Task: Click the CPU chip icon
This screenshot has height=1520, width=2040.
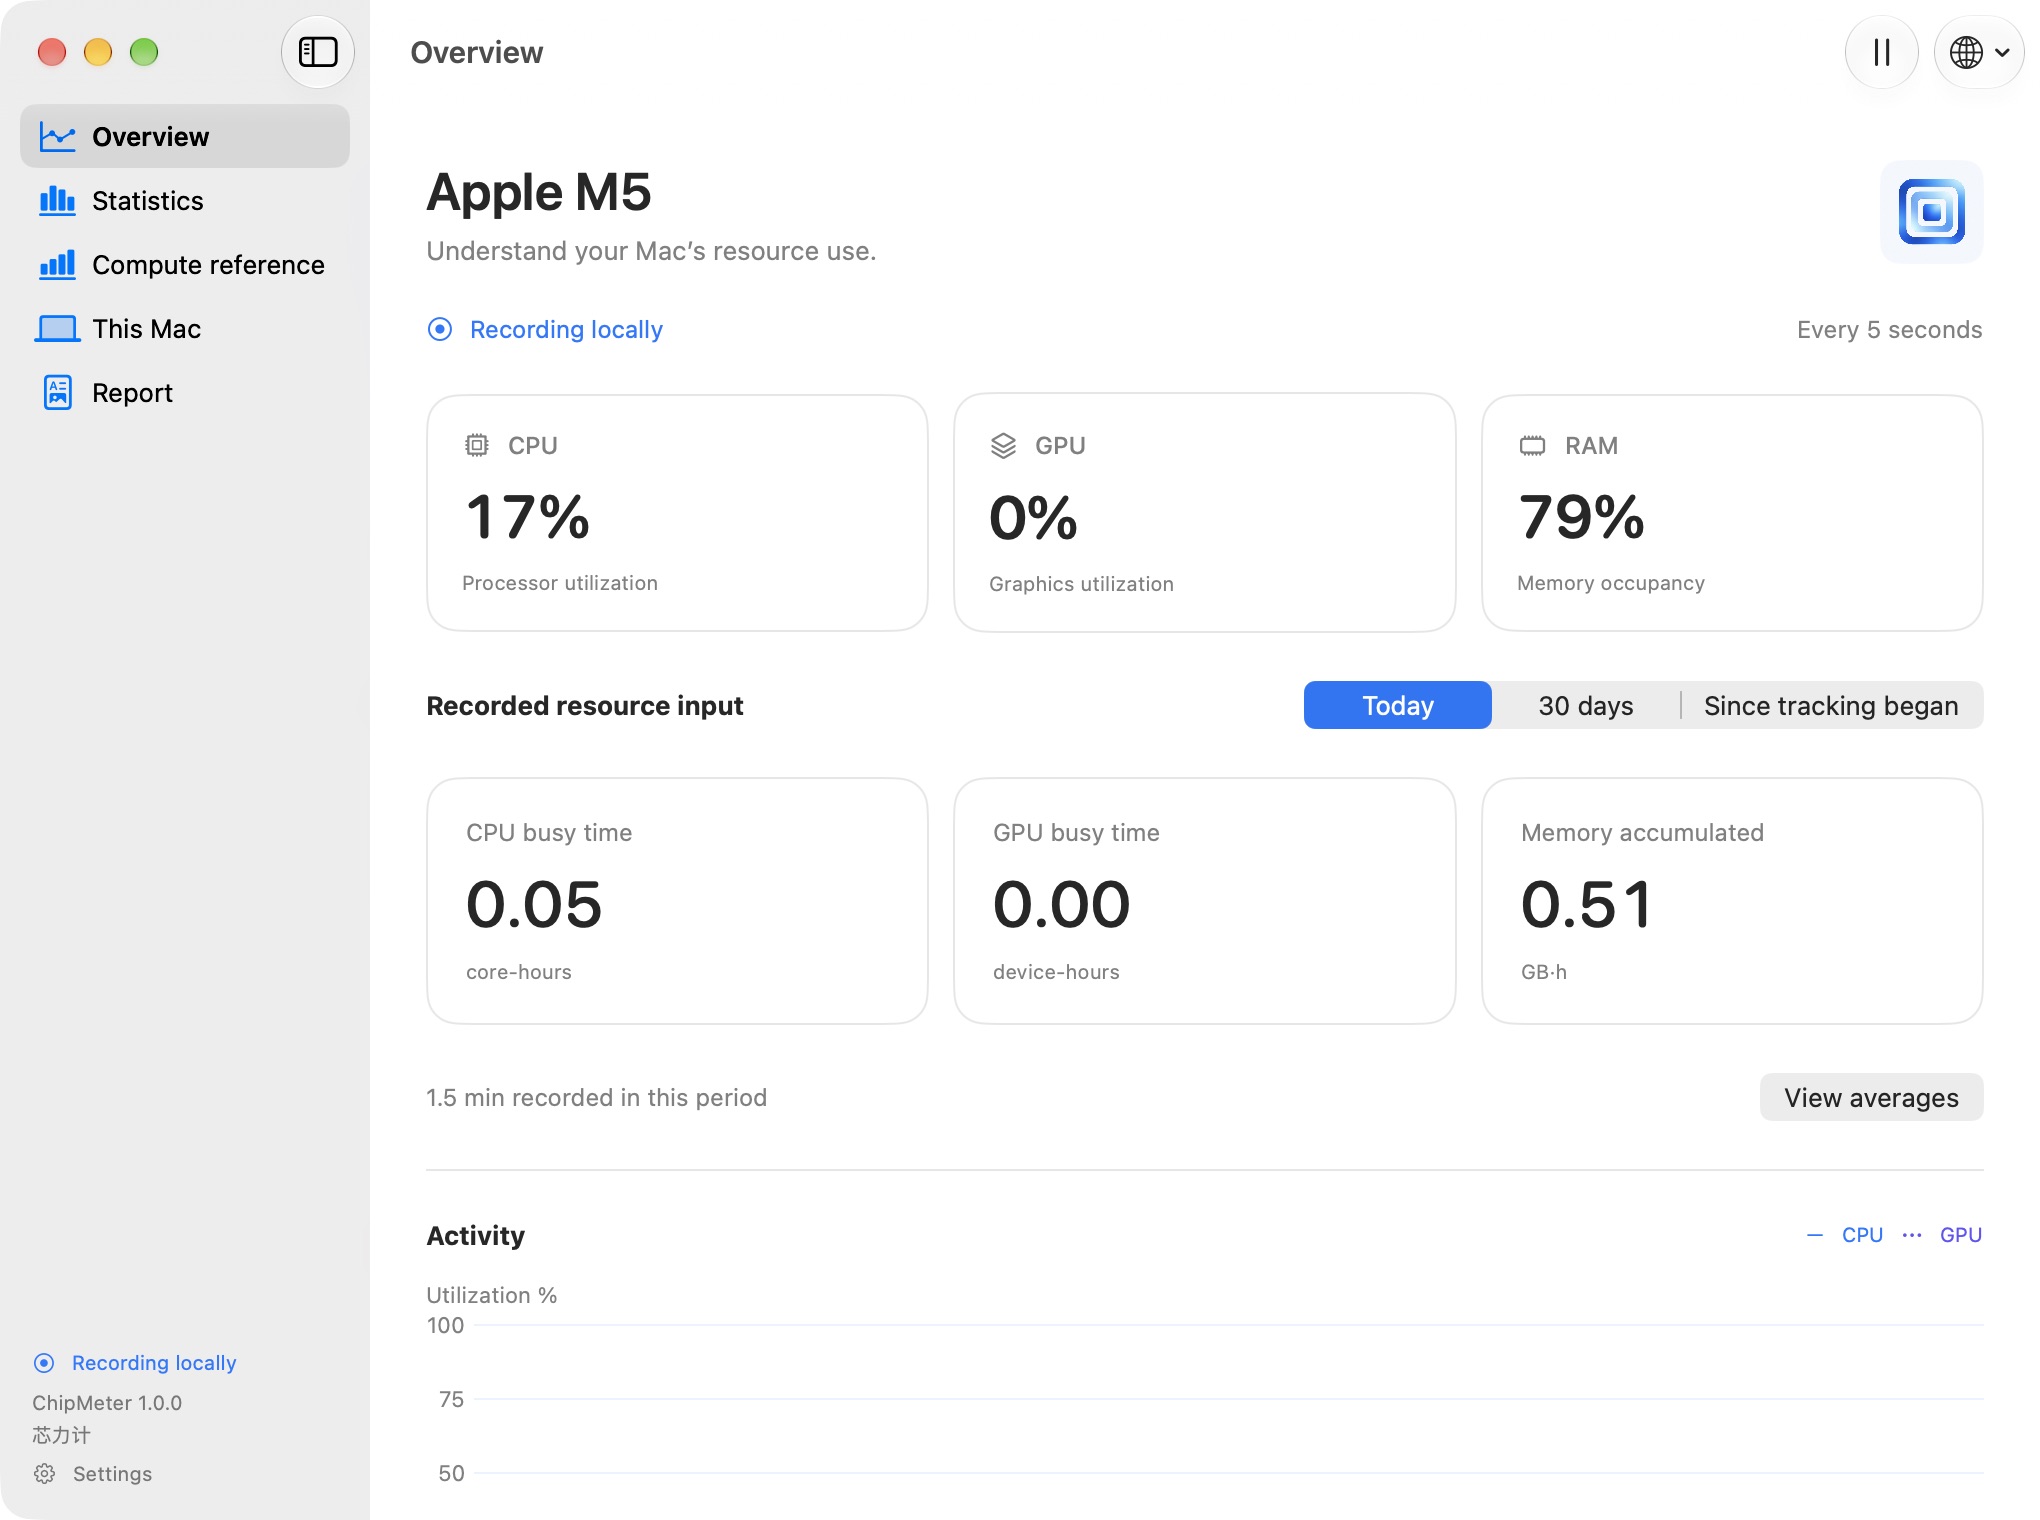Action: pos(477,445)
